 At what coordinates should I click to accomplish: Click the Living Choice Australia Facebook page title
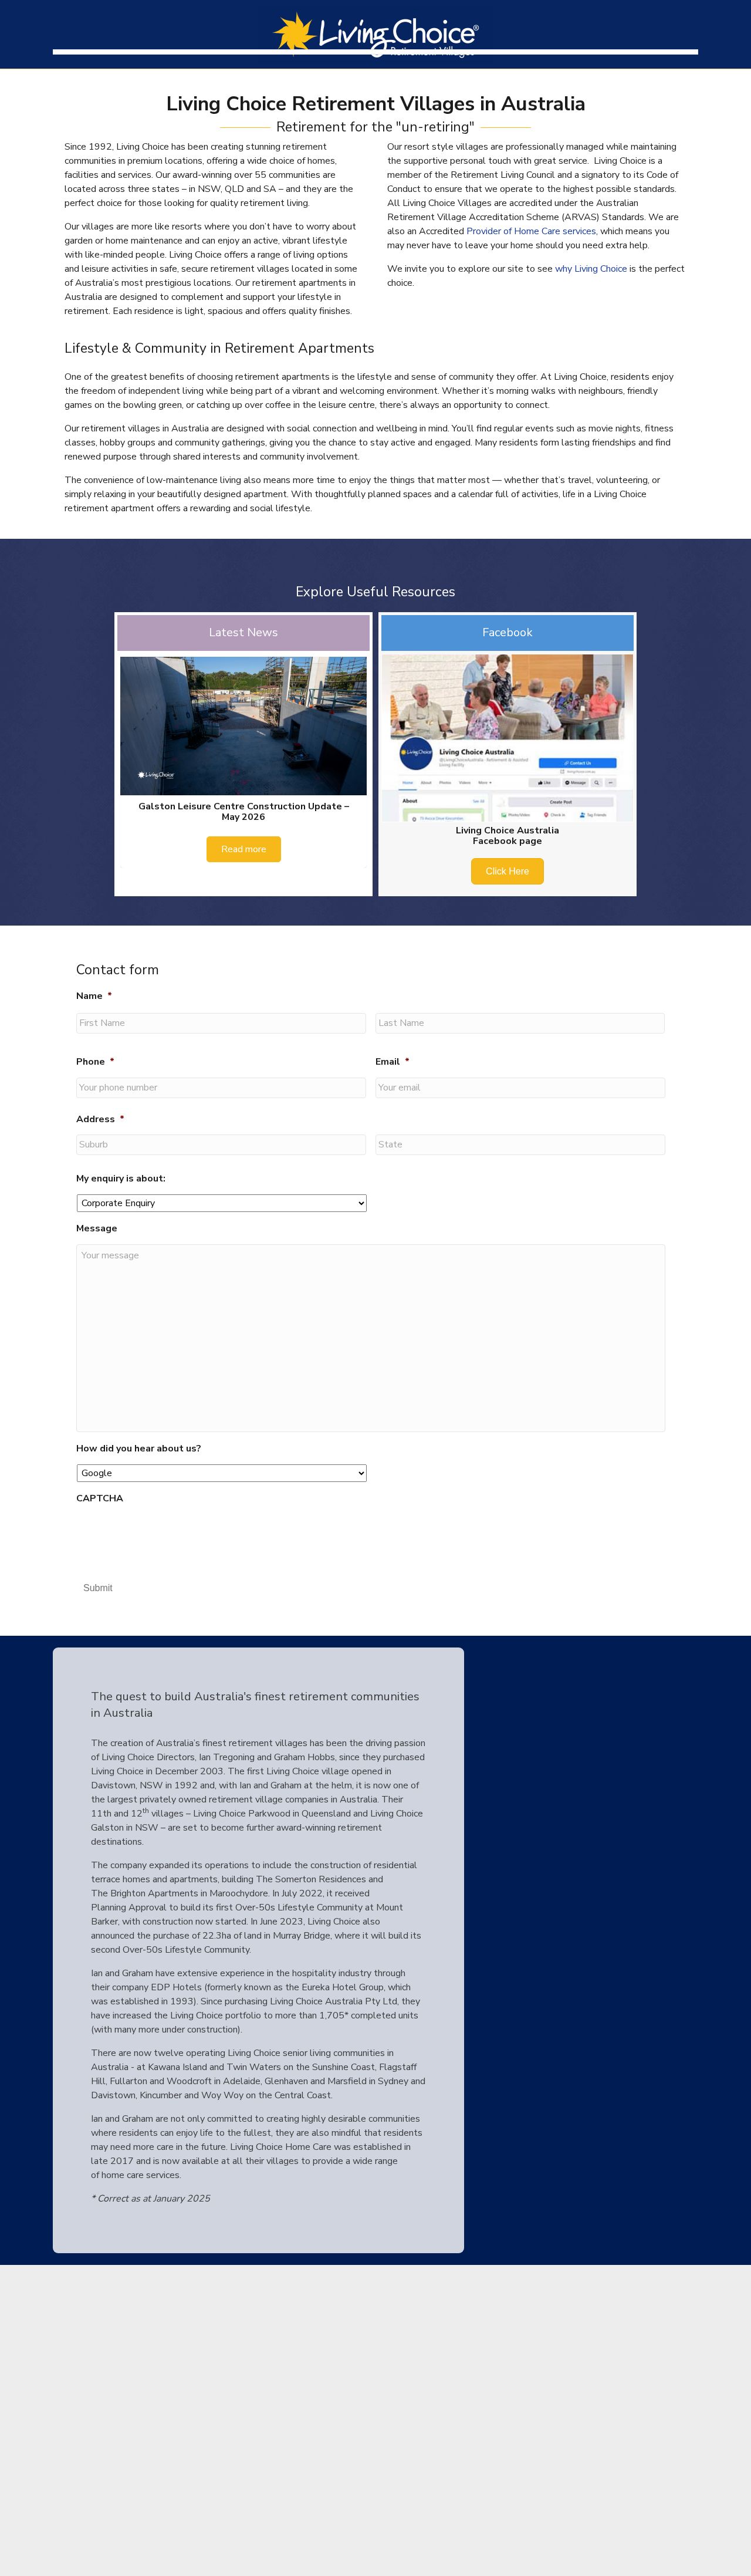pos(507,835)
